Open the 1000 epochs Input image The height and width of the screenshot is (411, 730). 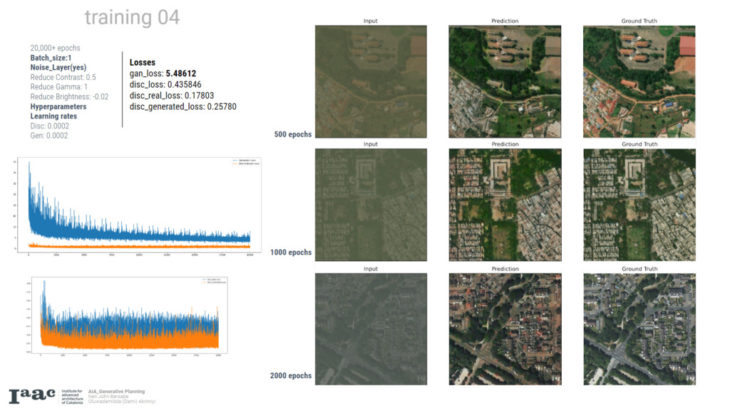(x=370, y=204)
